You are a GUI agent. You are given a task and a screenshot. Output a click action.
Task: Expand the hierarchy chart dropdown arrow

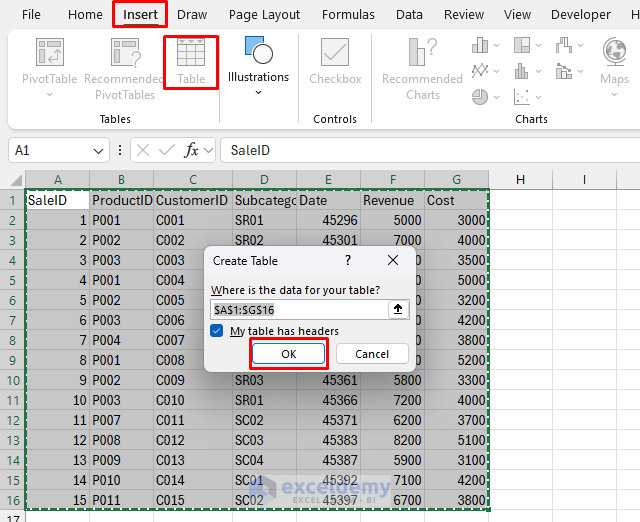pos(538,45)
